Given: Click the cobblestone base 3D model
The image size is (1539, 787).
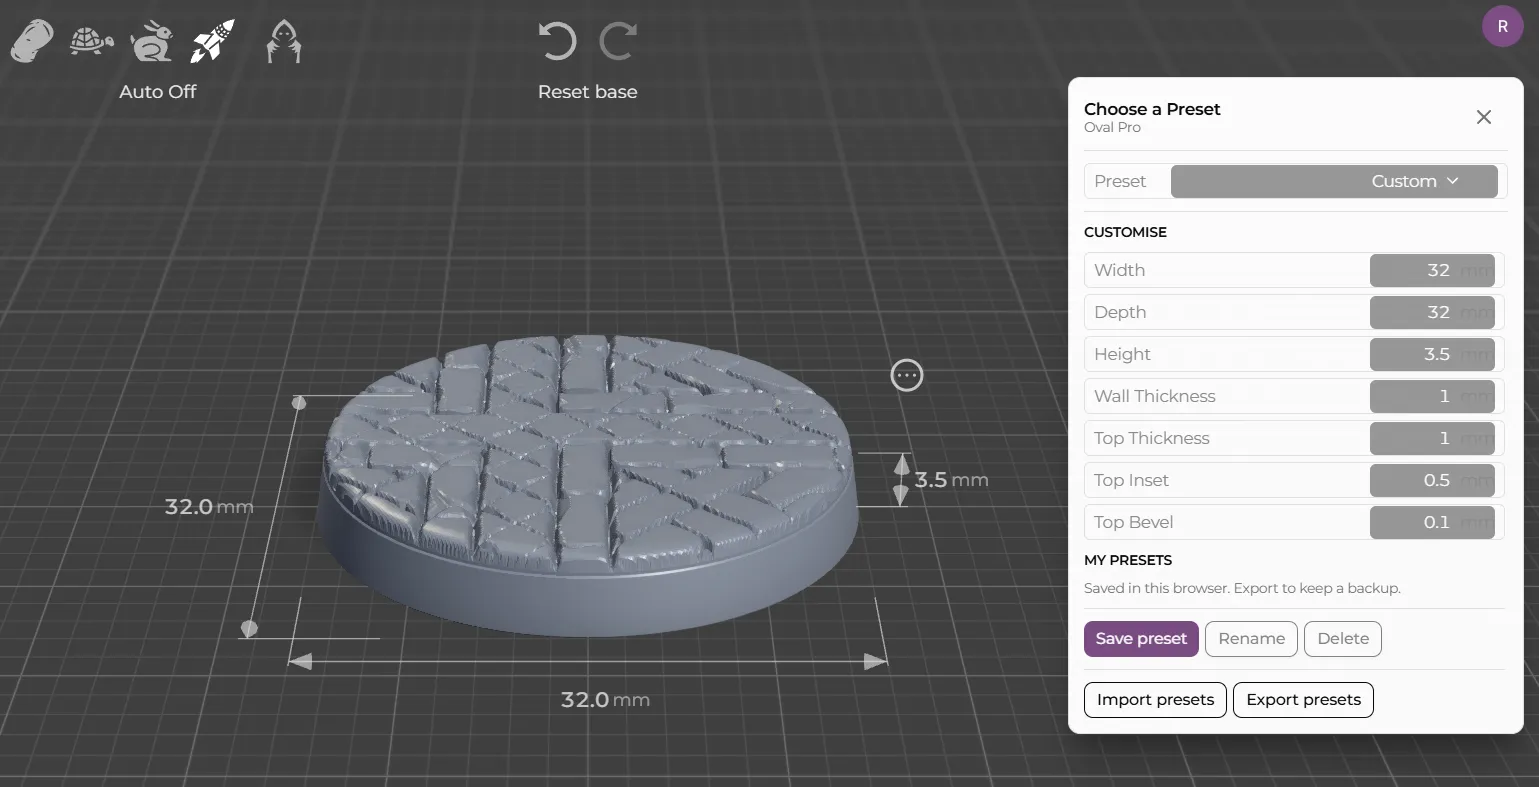Looking at the screenshot, I should pos(587,485).
